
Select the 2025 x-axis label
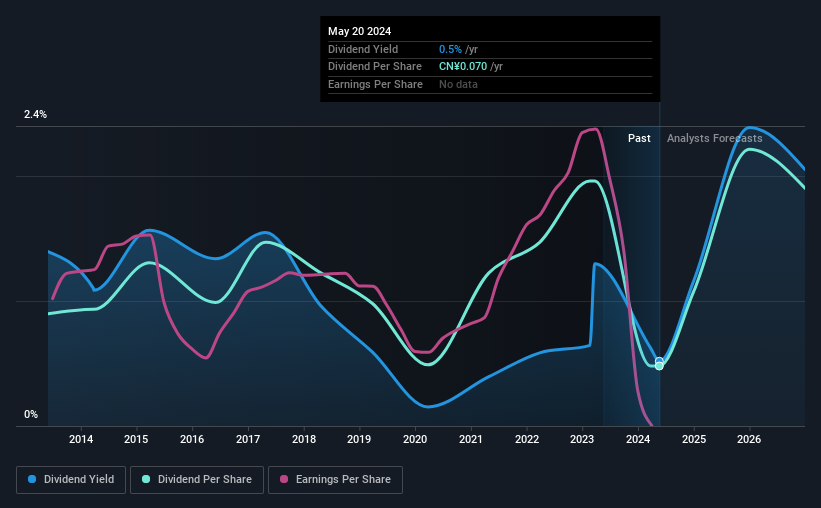click(x=694, y=439)
